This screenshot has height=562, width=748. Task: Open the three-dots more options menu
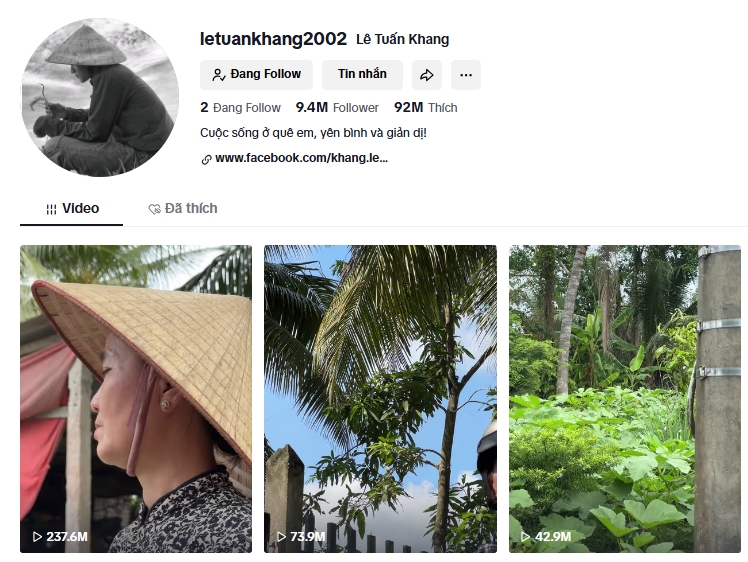466,75
